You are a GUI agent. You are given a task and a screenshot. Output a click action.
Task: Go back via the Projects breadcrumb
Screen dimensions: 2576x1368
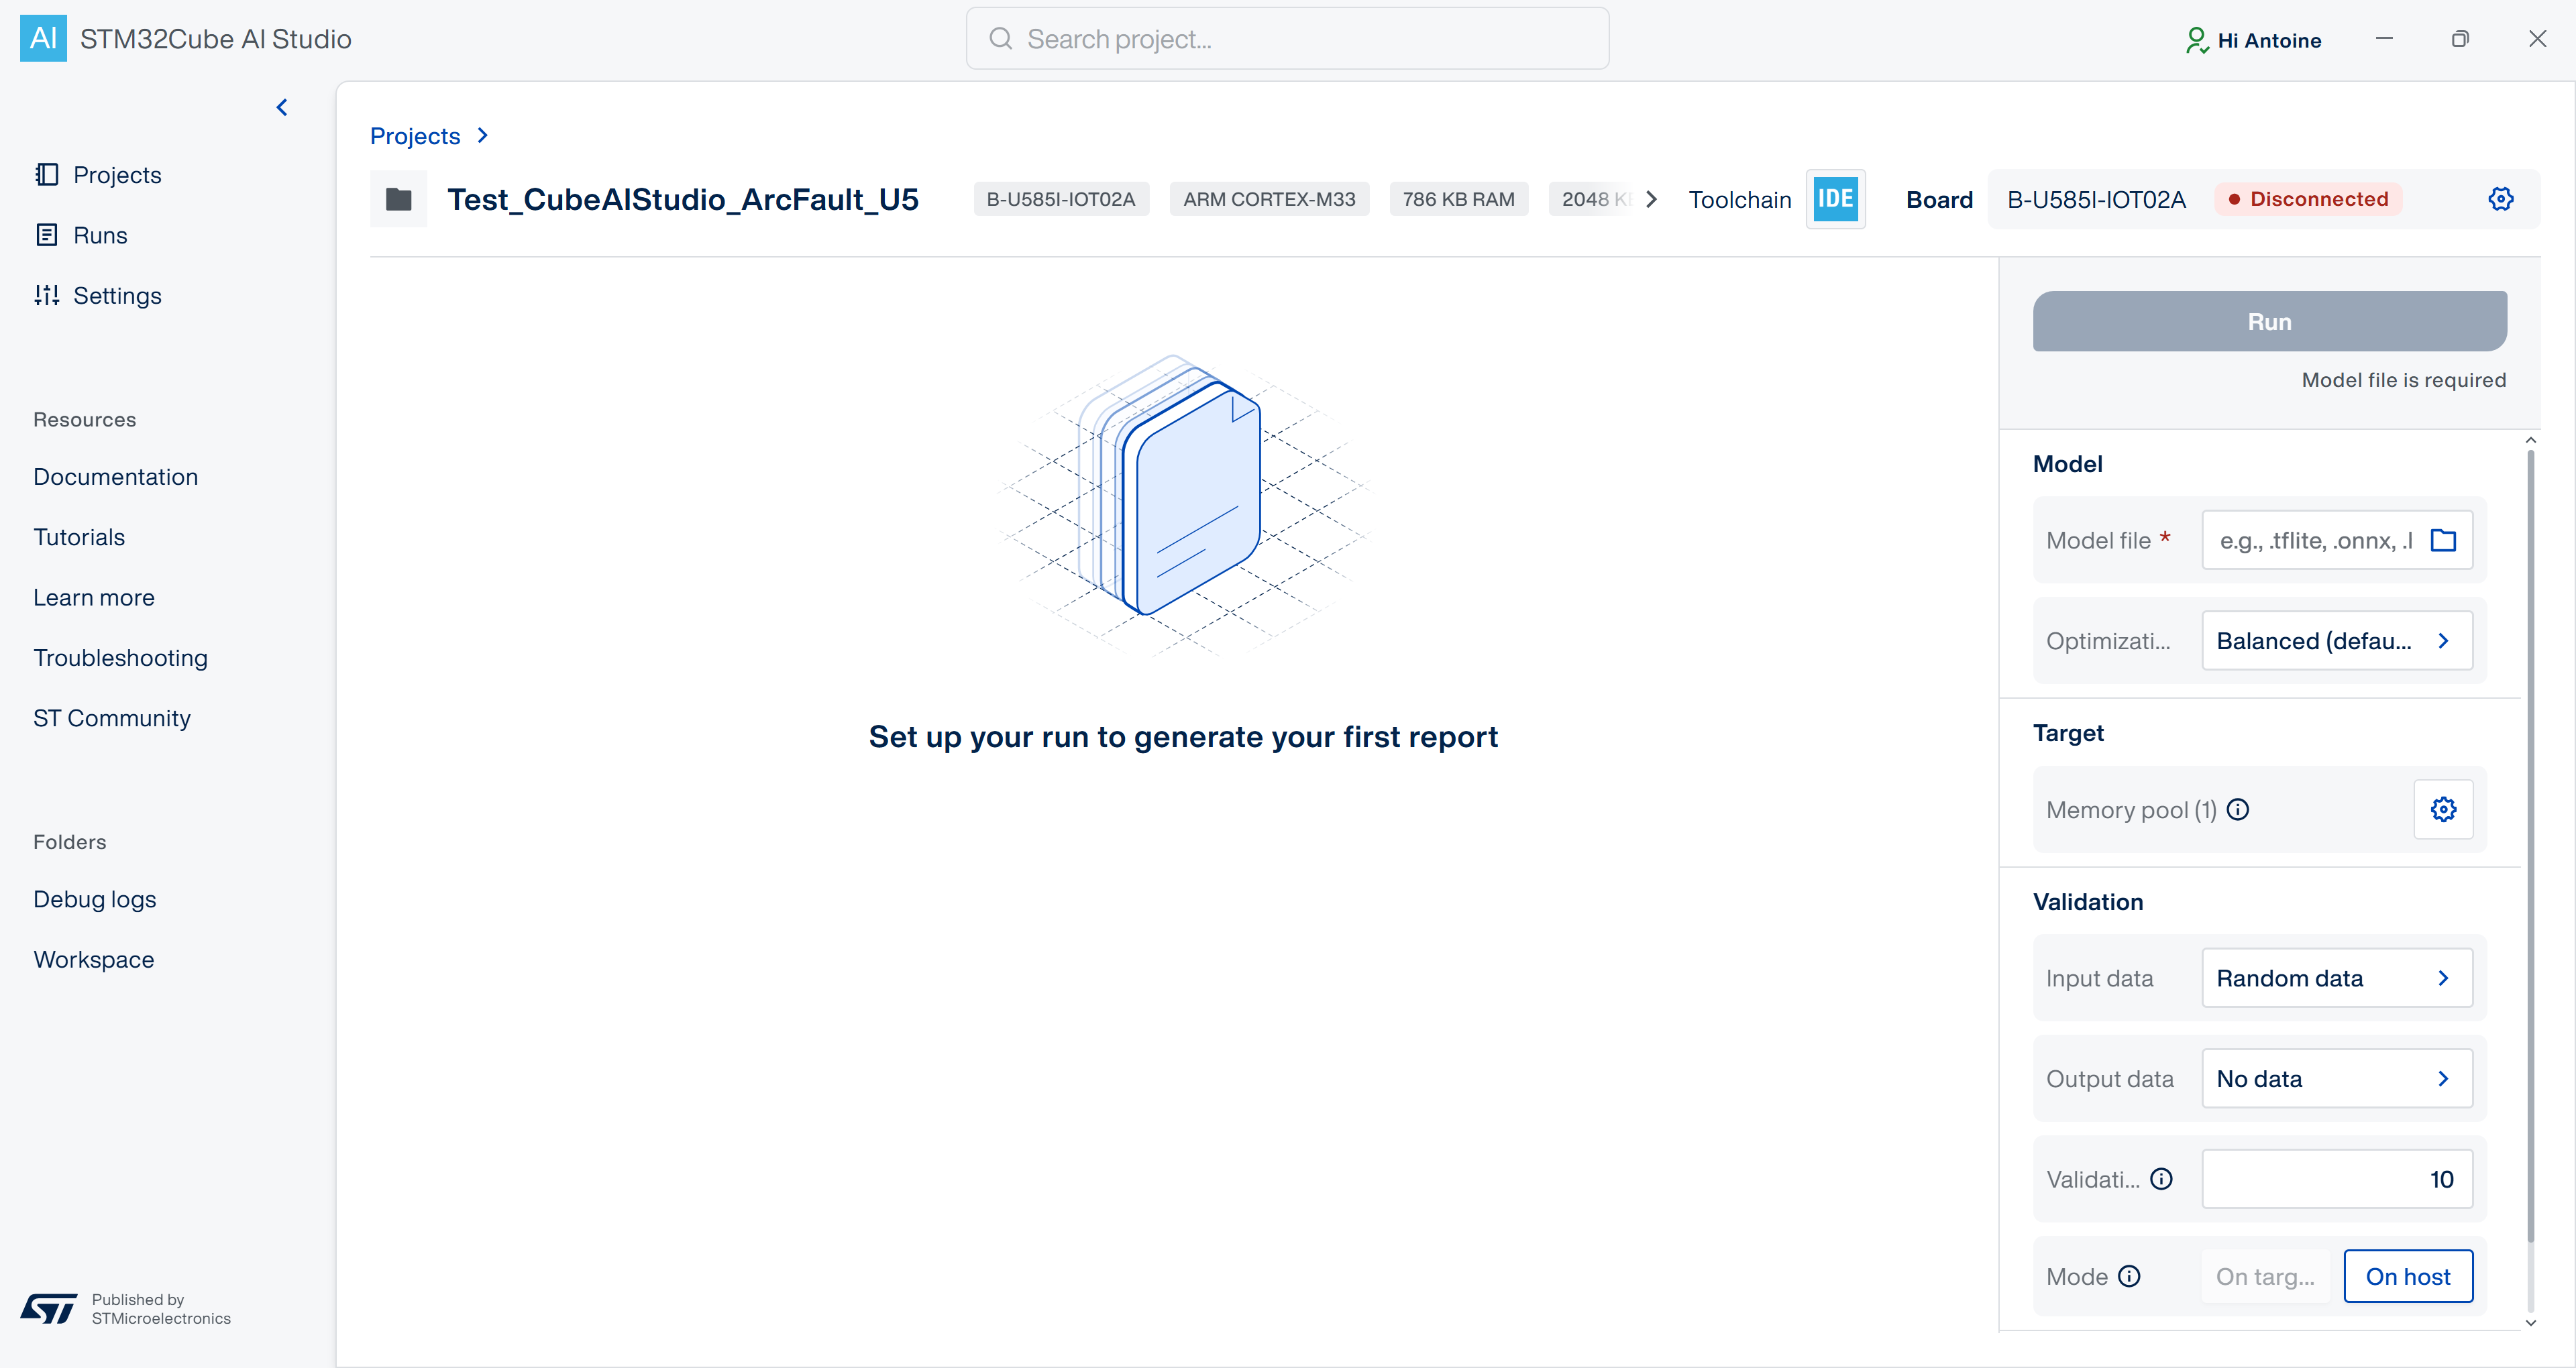click(415, 136)
